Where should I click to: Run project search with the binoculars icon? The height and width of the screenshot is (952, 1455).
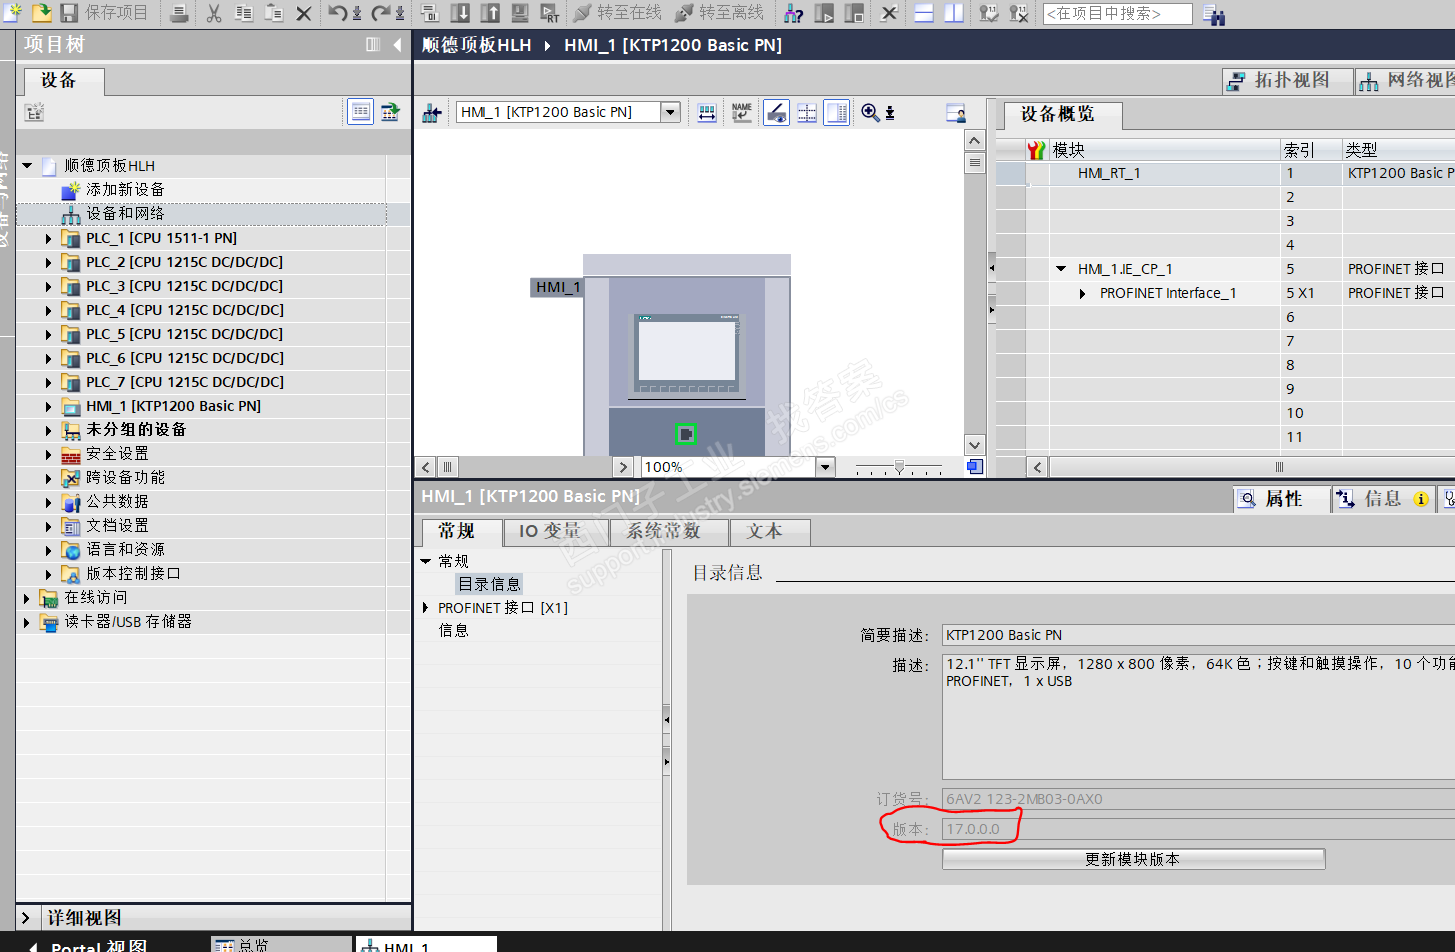point(1214,14)
